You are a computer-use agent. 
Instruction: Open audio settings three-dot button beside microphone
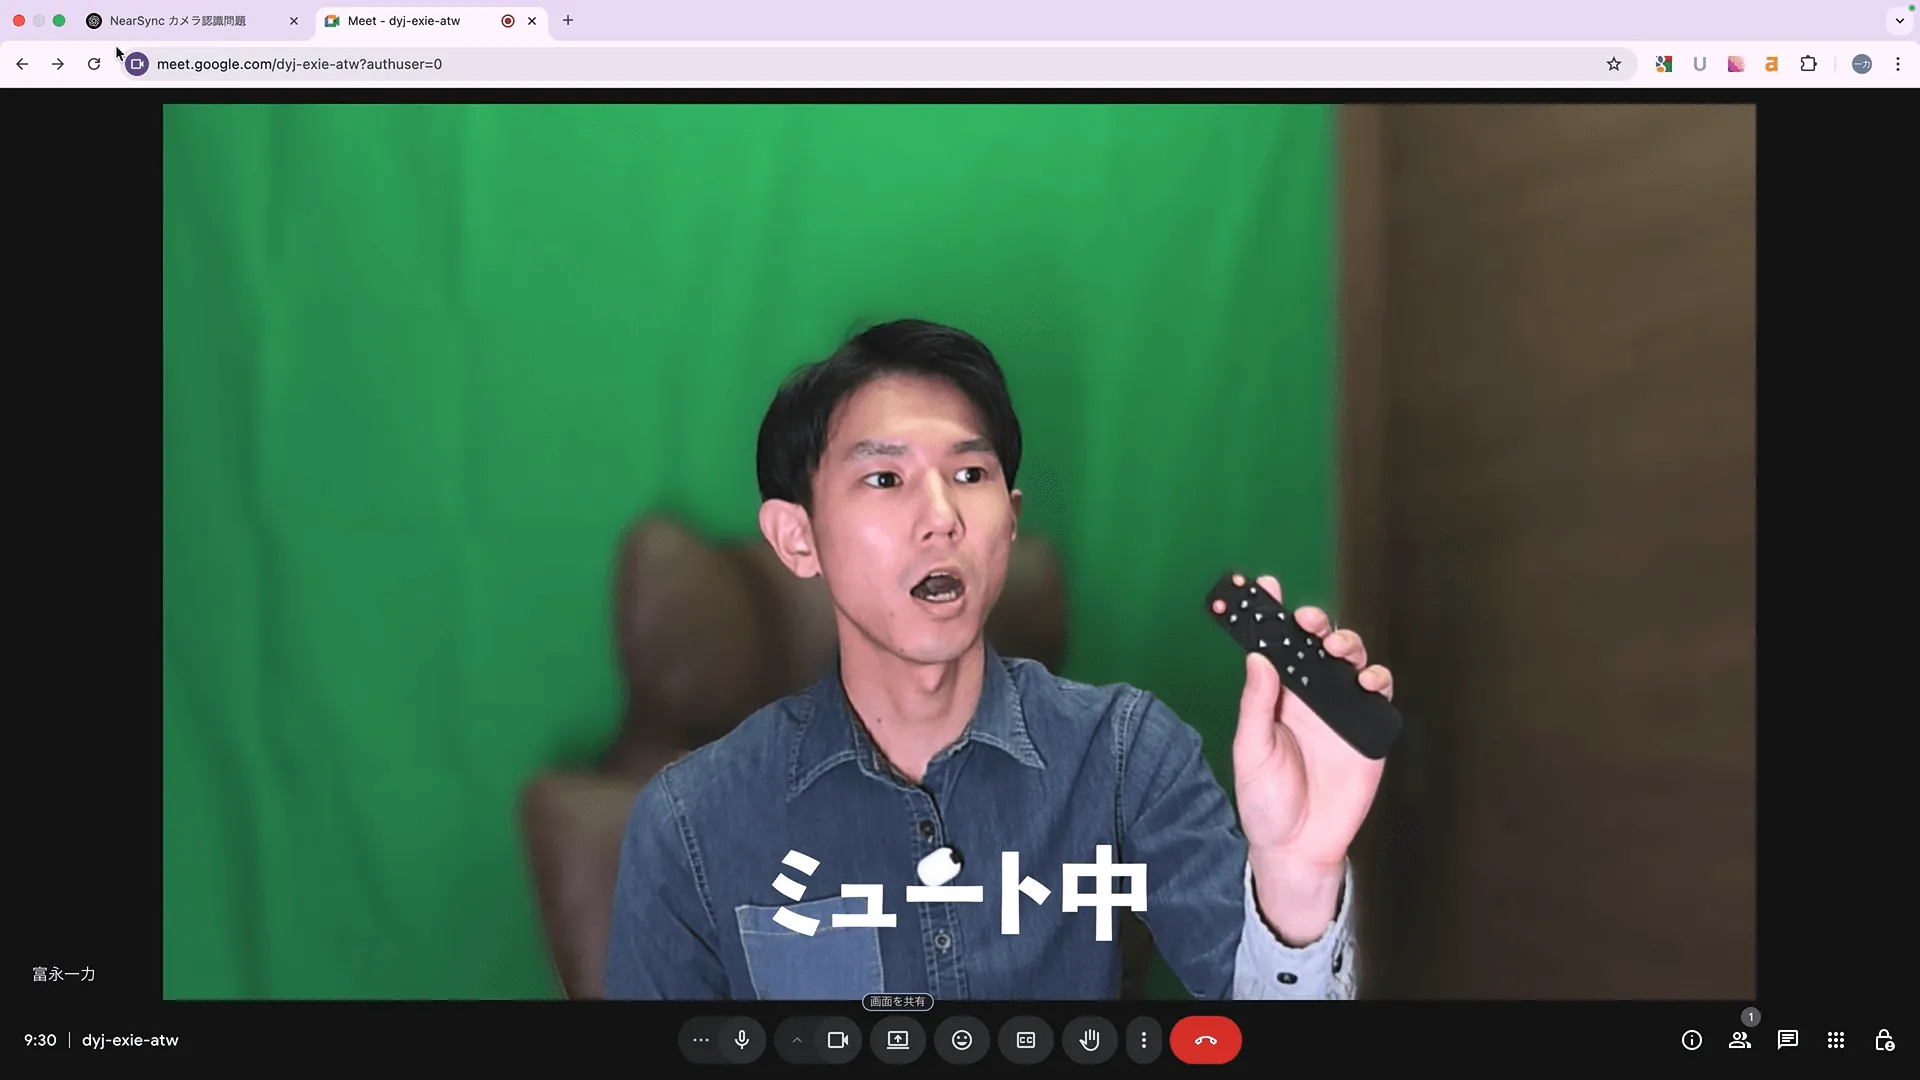coord(701,1040)
